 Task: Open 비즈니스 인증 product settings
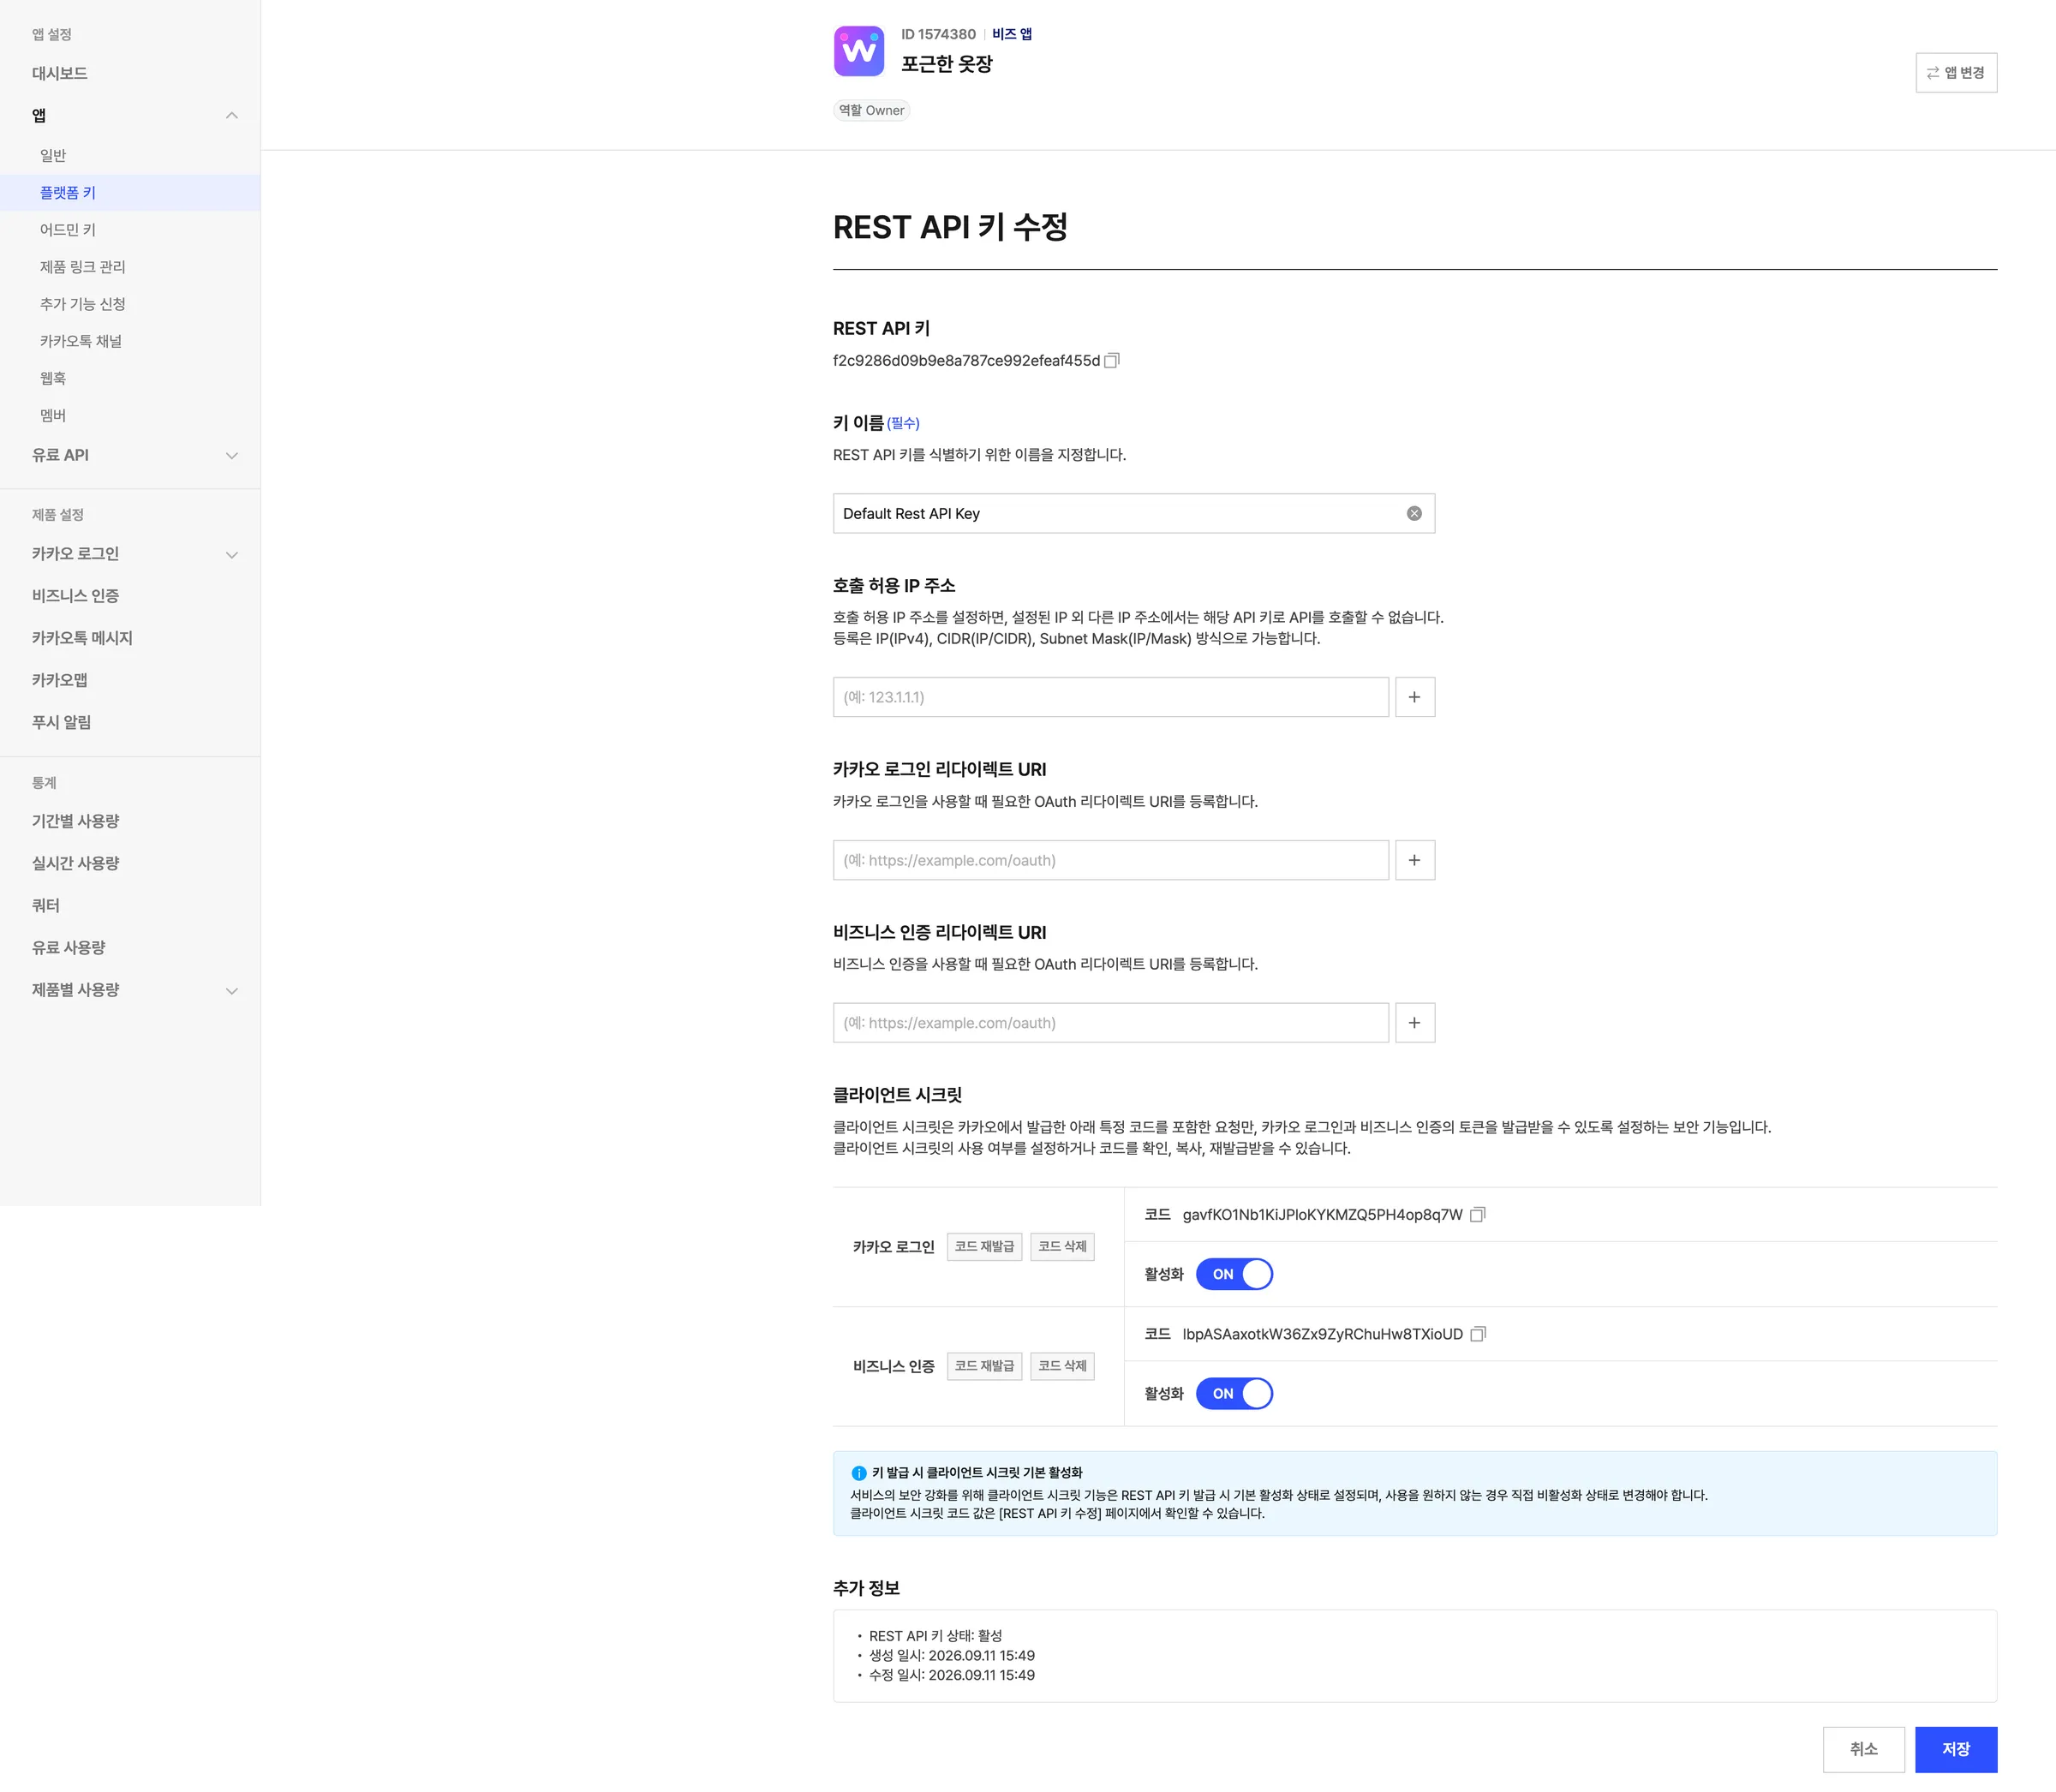point(76,596)
